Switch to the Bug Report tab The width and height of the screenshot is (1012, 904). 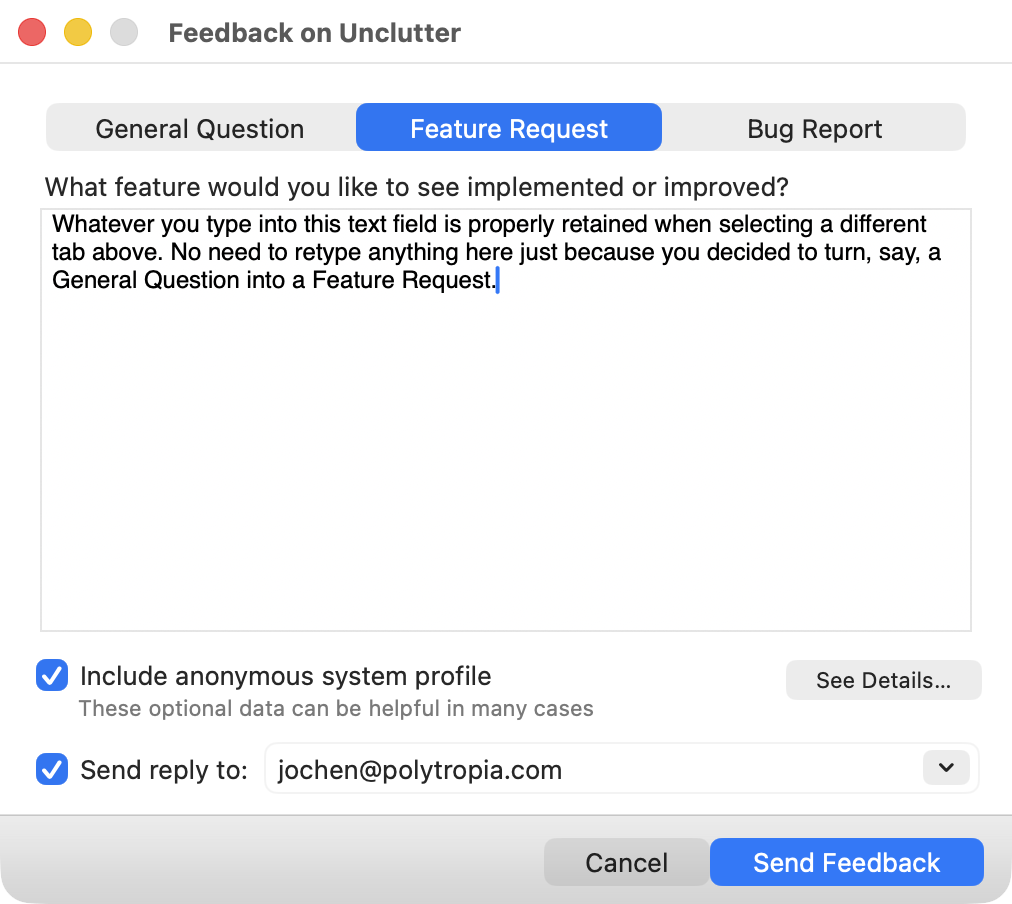[814, 128]
